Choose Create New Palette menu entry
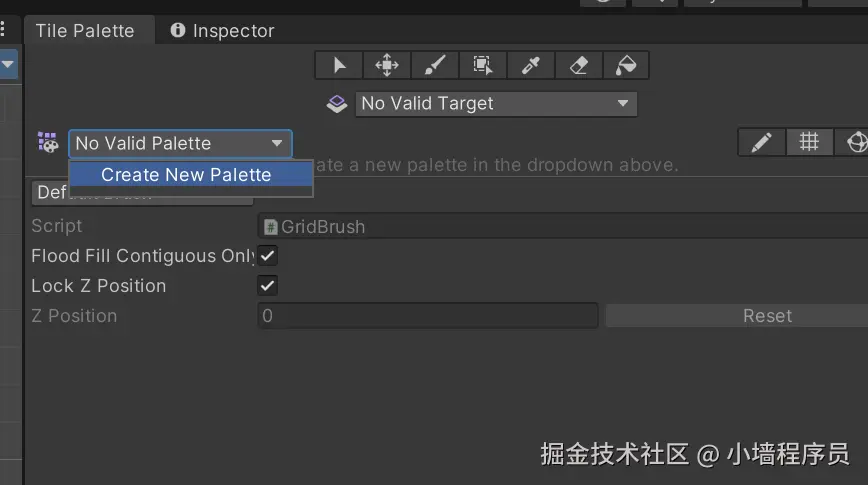The height and width of the screenshot is (485, 868). (186, 175)
